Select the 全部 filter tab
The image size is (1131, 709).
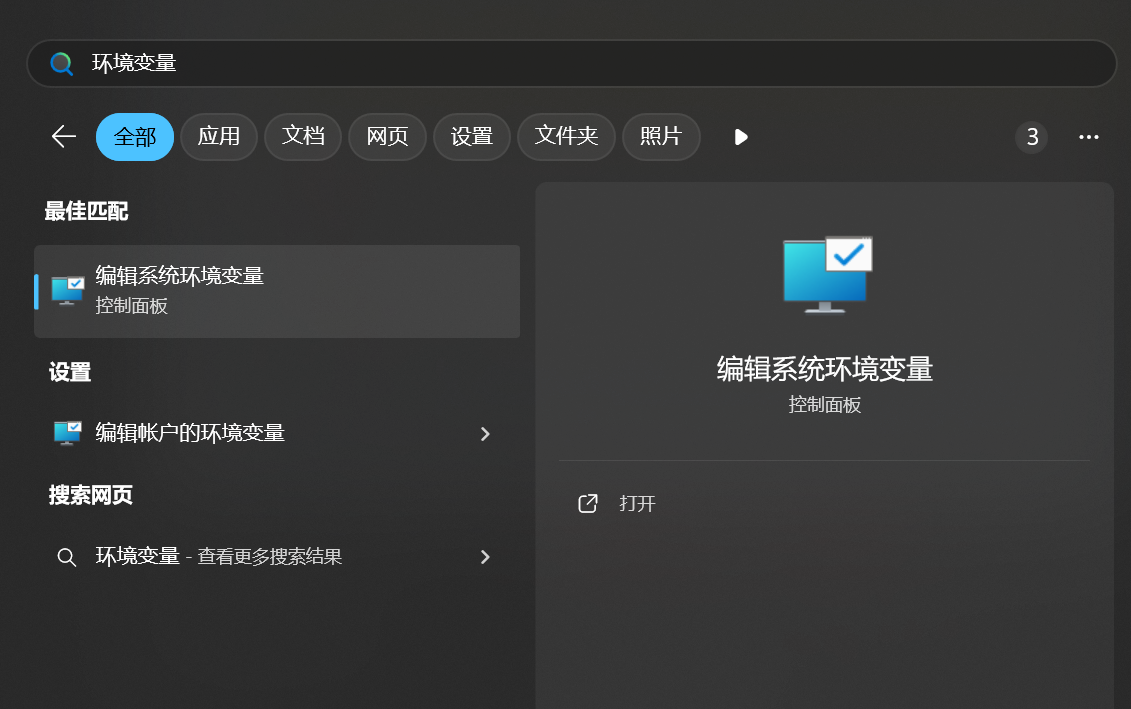tap(135, 137)
